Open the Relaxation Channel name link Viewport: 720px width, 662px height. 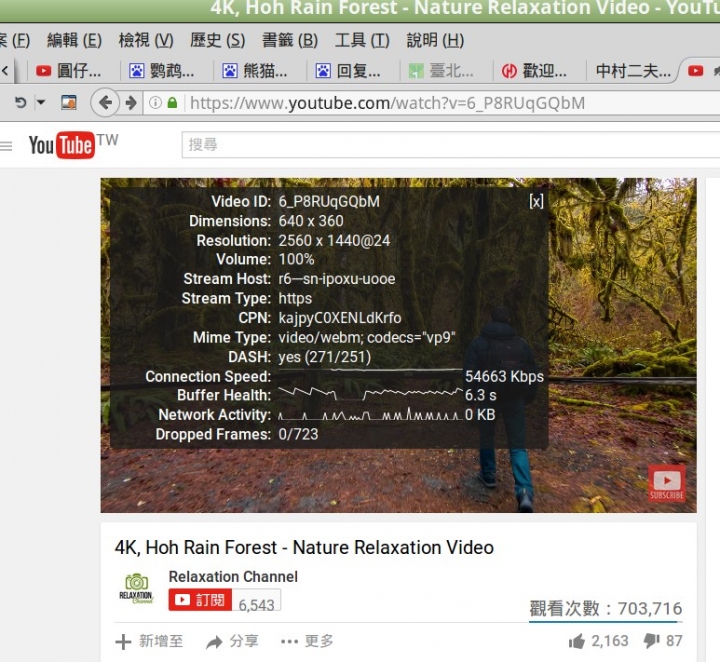click(233, 577)
